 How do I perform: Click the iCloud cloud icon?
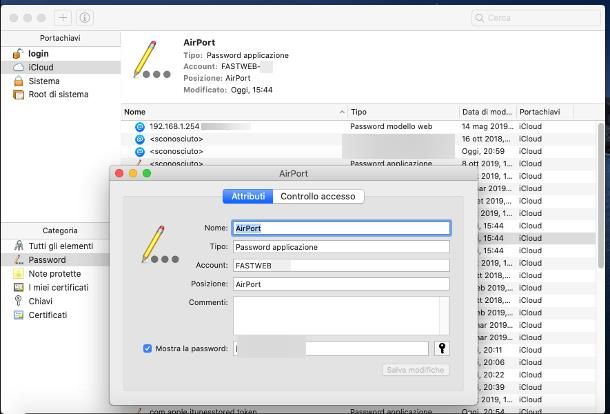click(x=18, y=67)
